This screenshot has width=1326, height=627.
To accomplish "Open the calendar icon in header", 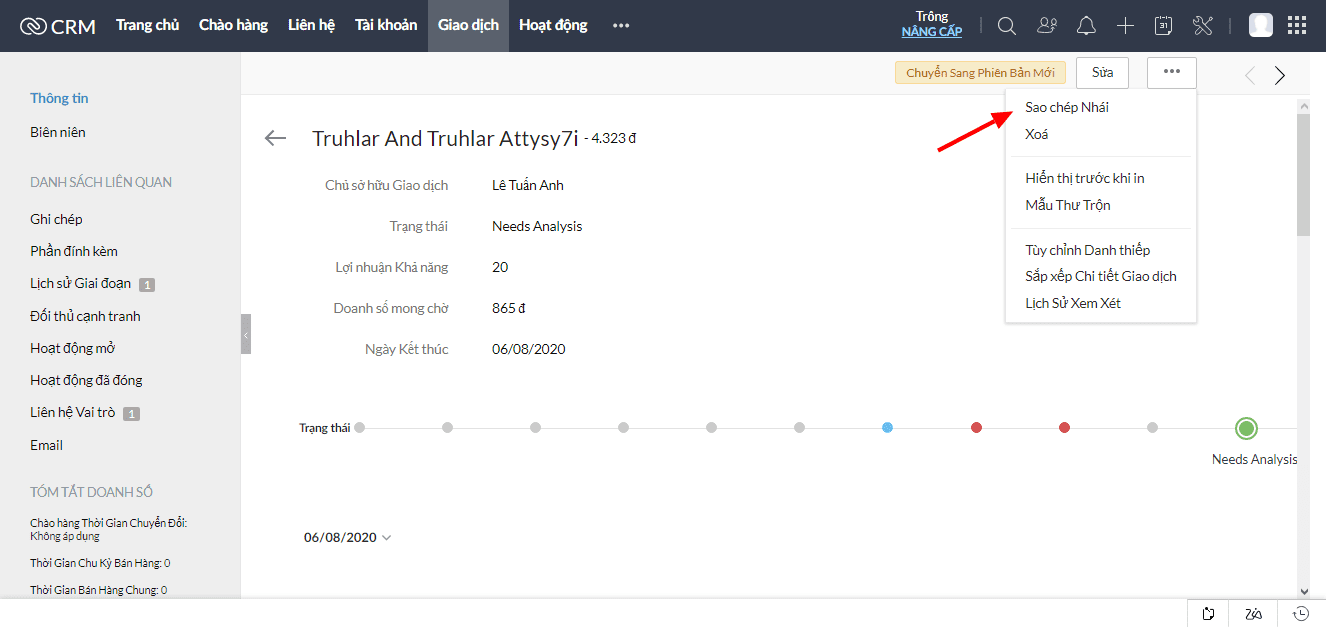I will 1163,26.
